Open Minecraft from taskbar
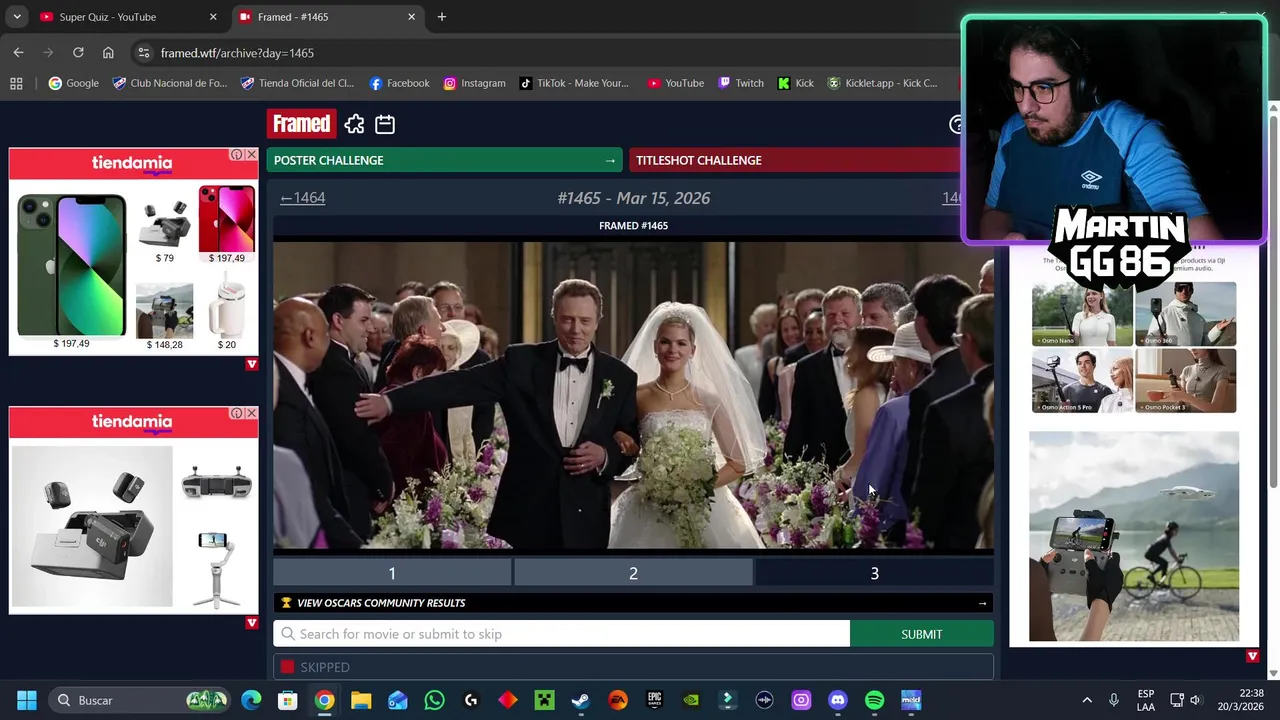The image size is (1280, 720). [x=544, y=700]
